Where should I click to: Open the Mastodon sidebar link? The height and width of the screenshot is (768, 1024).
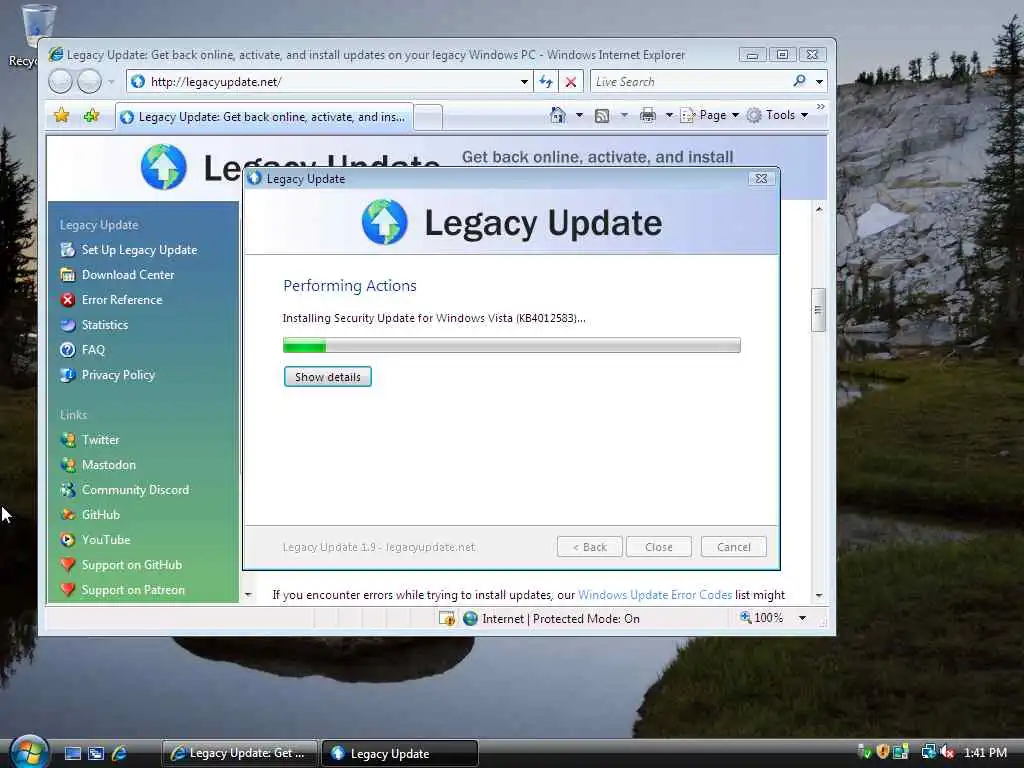108,465
